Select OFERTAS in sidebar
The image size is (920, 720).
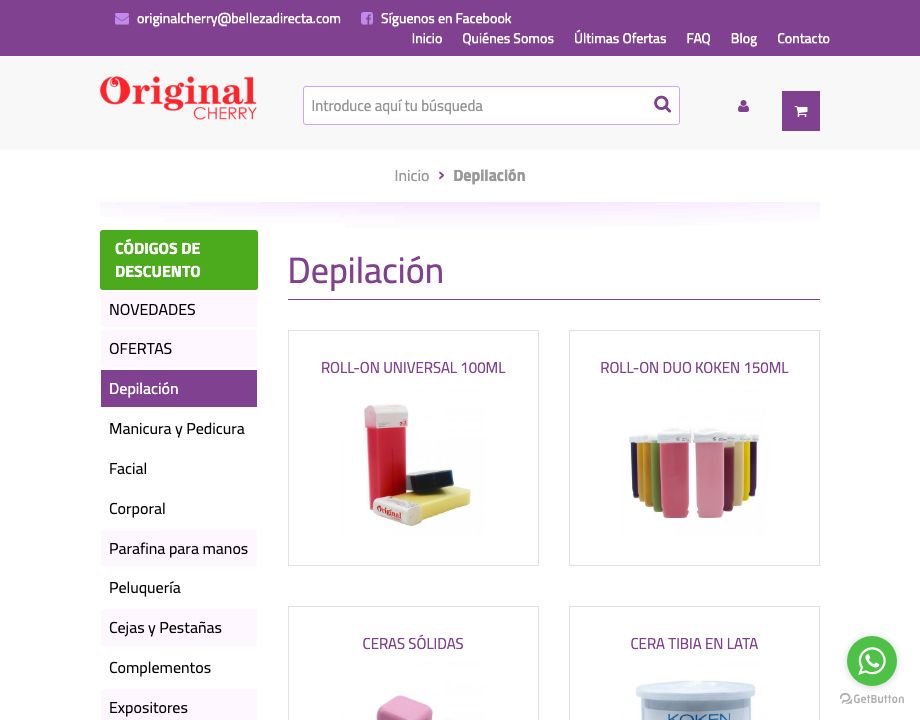(179, 349)
